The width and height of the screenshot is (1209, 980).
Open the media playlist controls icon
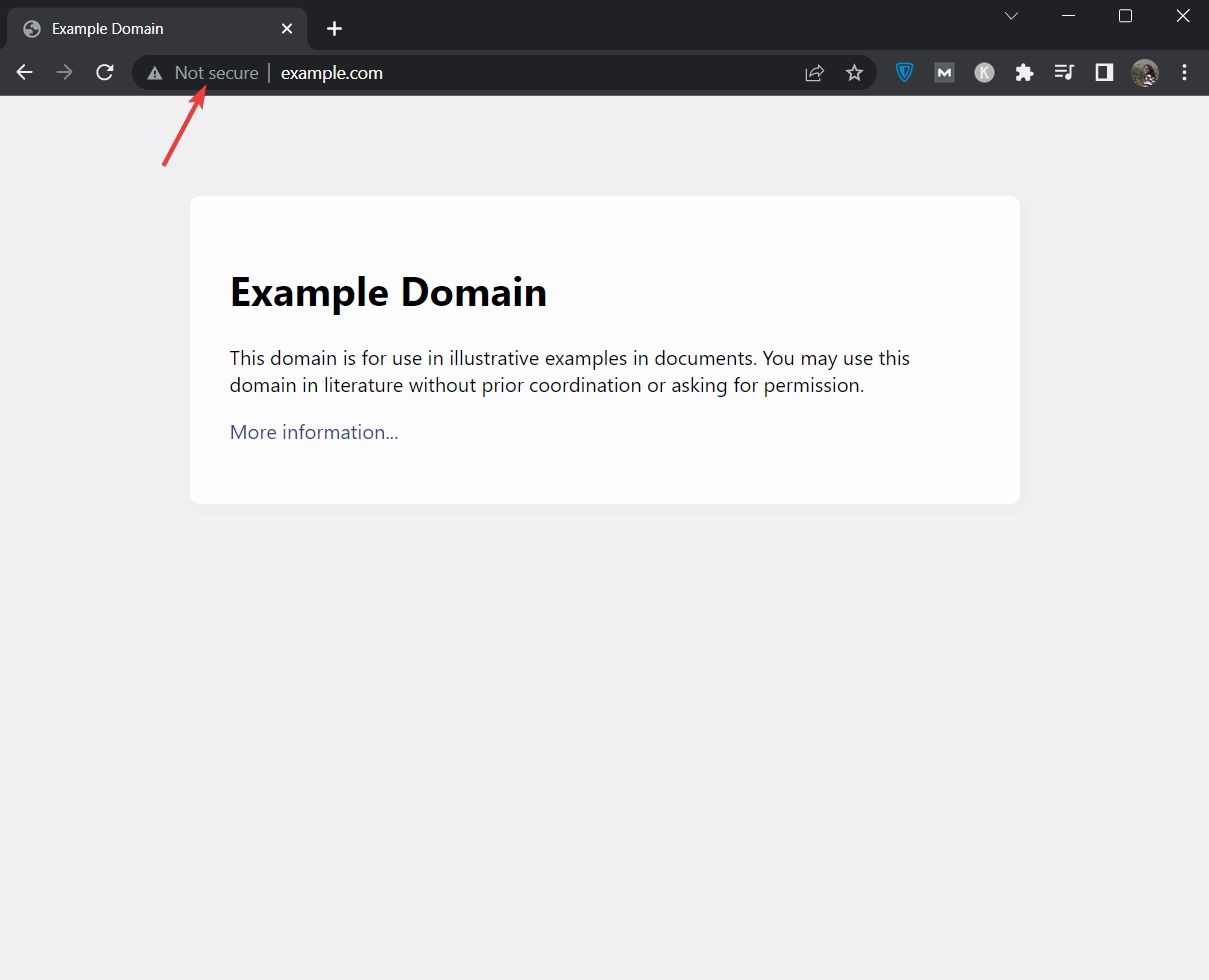[x=1064, y=72]
